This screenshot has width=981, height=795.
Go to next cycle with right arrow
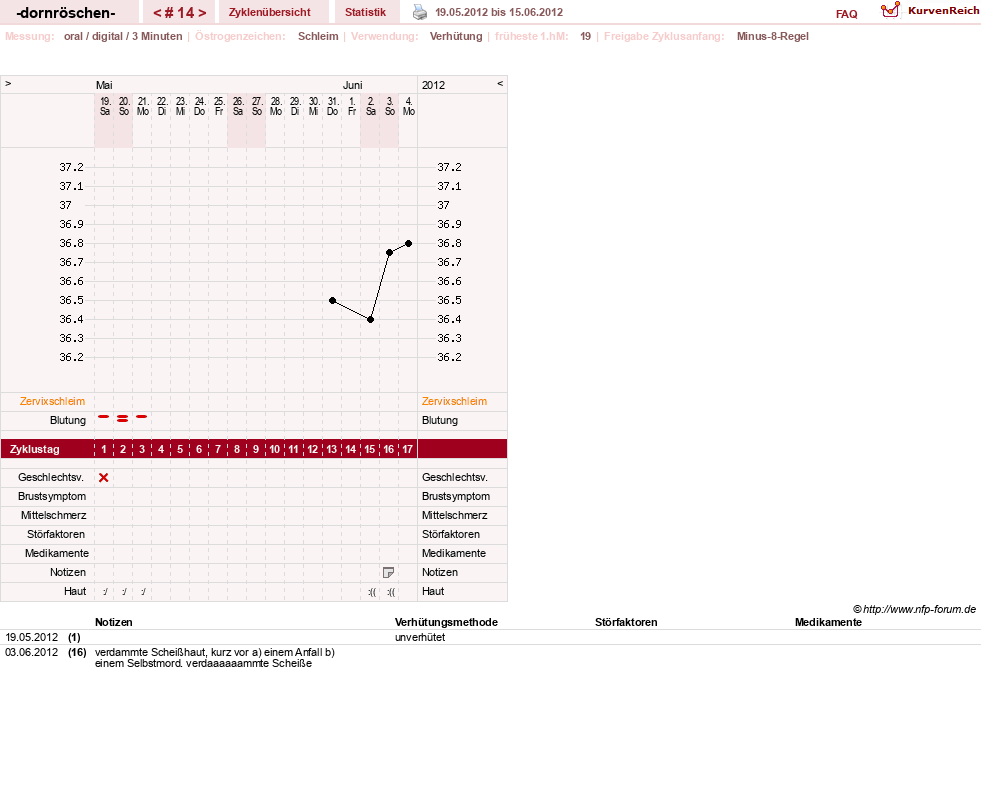pos(202,13)
